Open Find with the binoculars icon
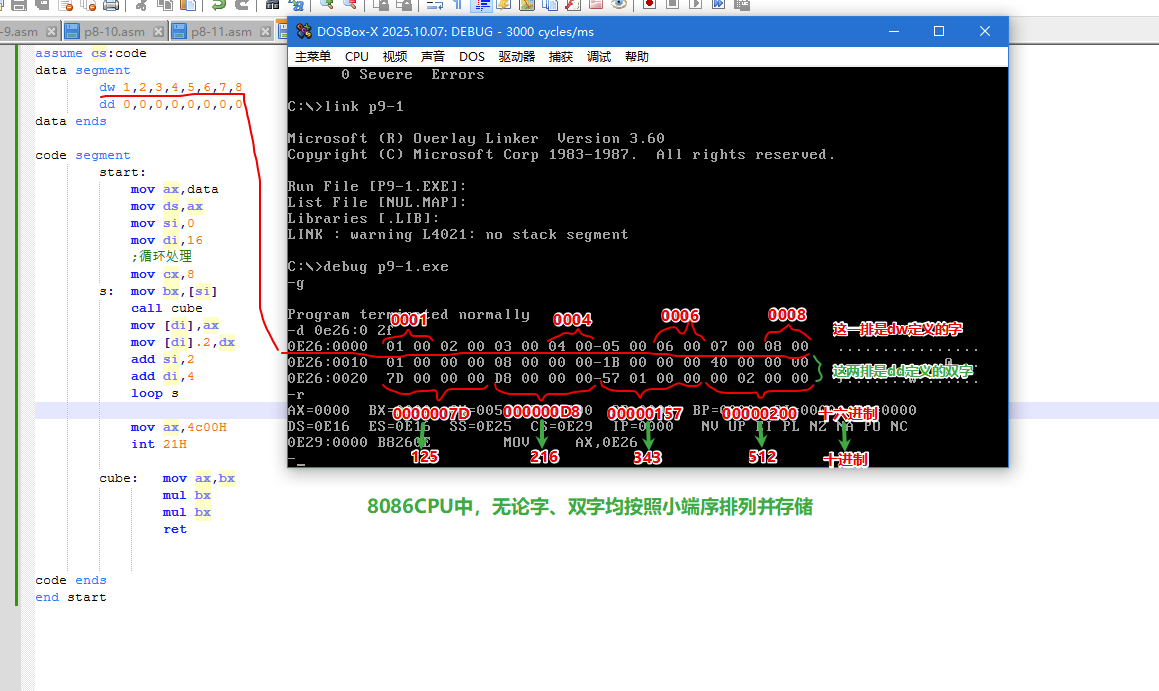 coord(272,4)
